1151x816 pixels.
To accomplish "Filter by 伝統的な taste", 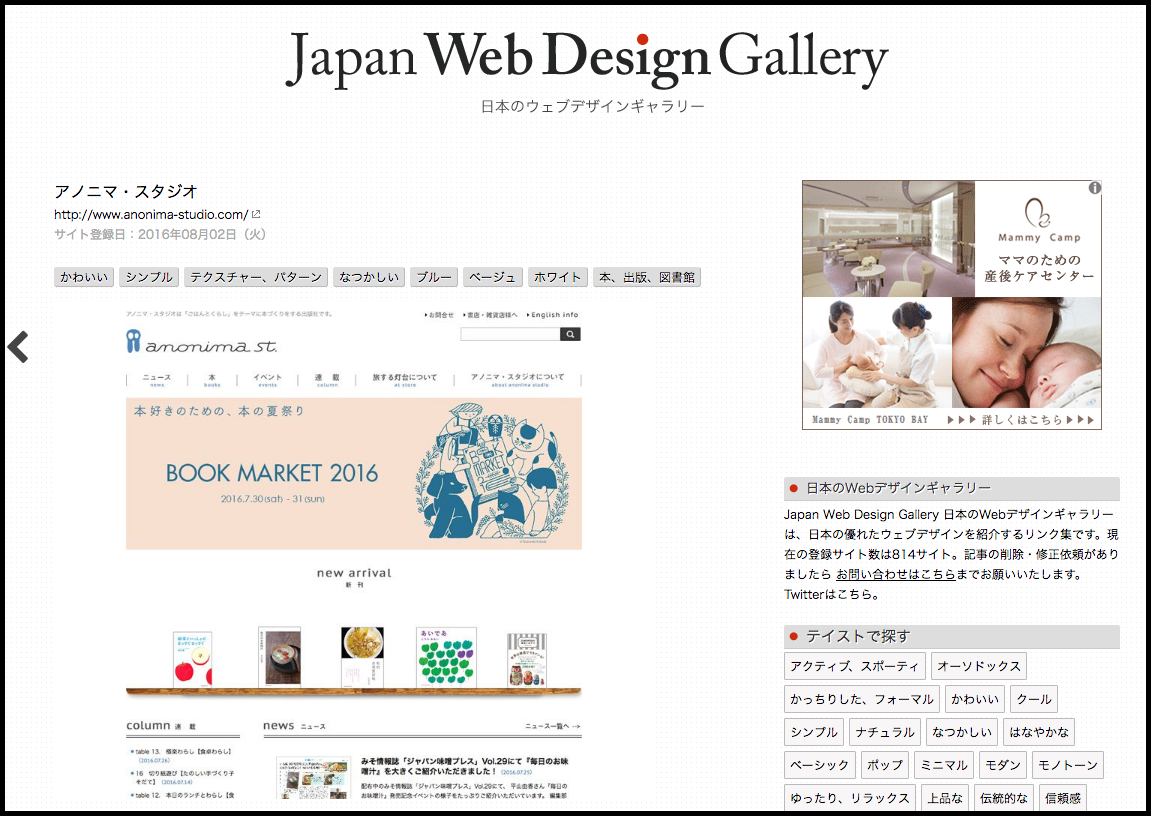I will (x=1003, y=798).
